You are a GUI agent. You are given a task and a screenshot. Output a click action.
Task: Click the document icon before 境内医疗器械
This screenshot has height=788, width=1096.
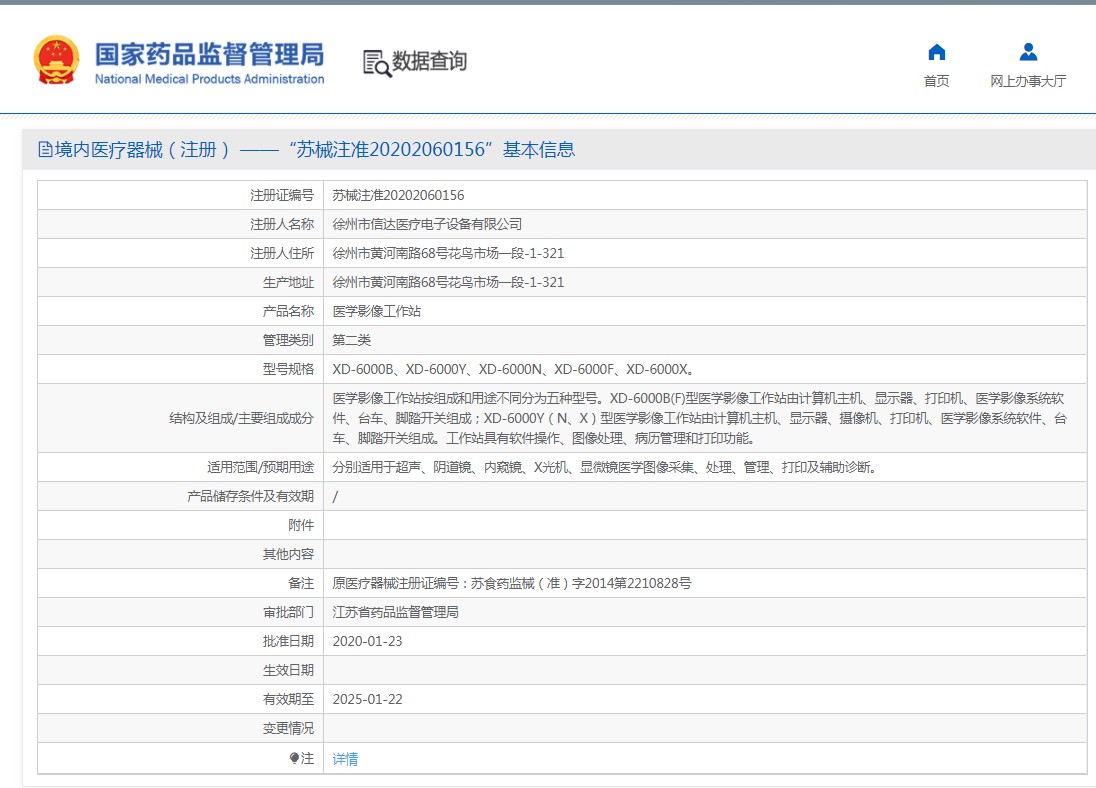click(x=45, y=150)
